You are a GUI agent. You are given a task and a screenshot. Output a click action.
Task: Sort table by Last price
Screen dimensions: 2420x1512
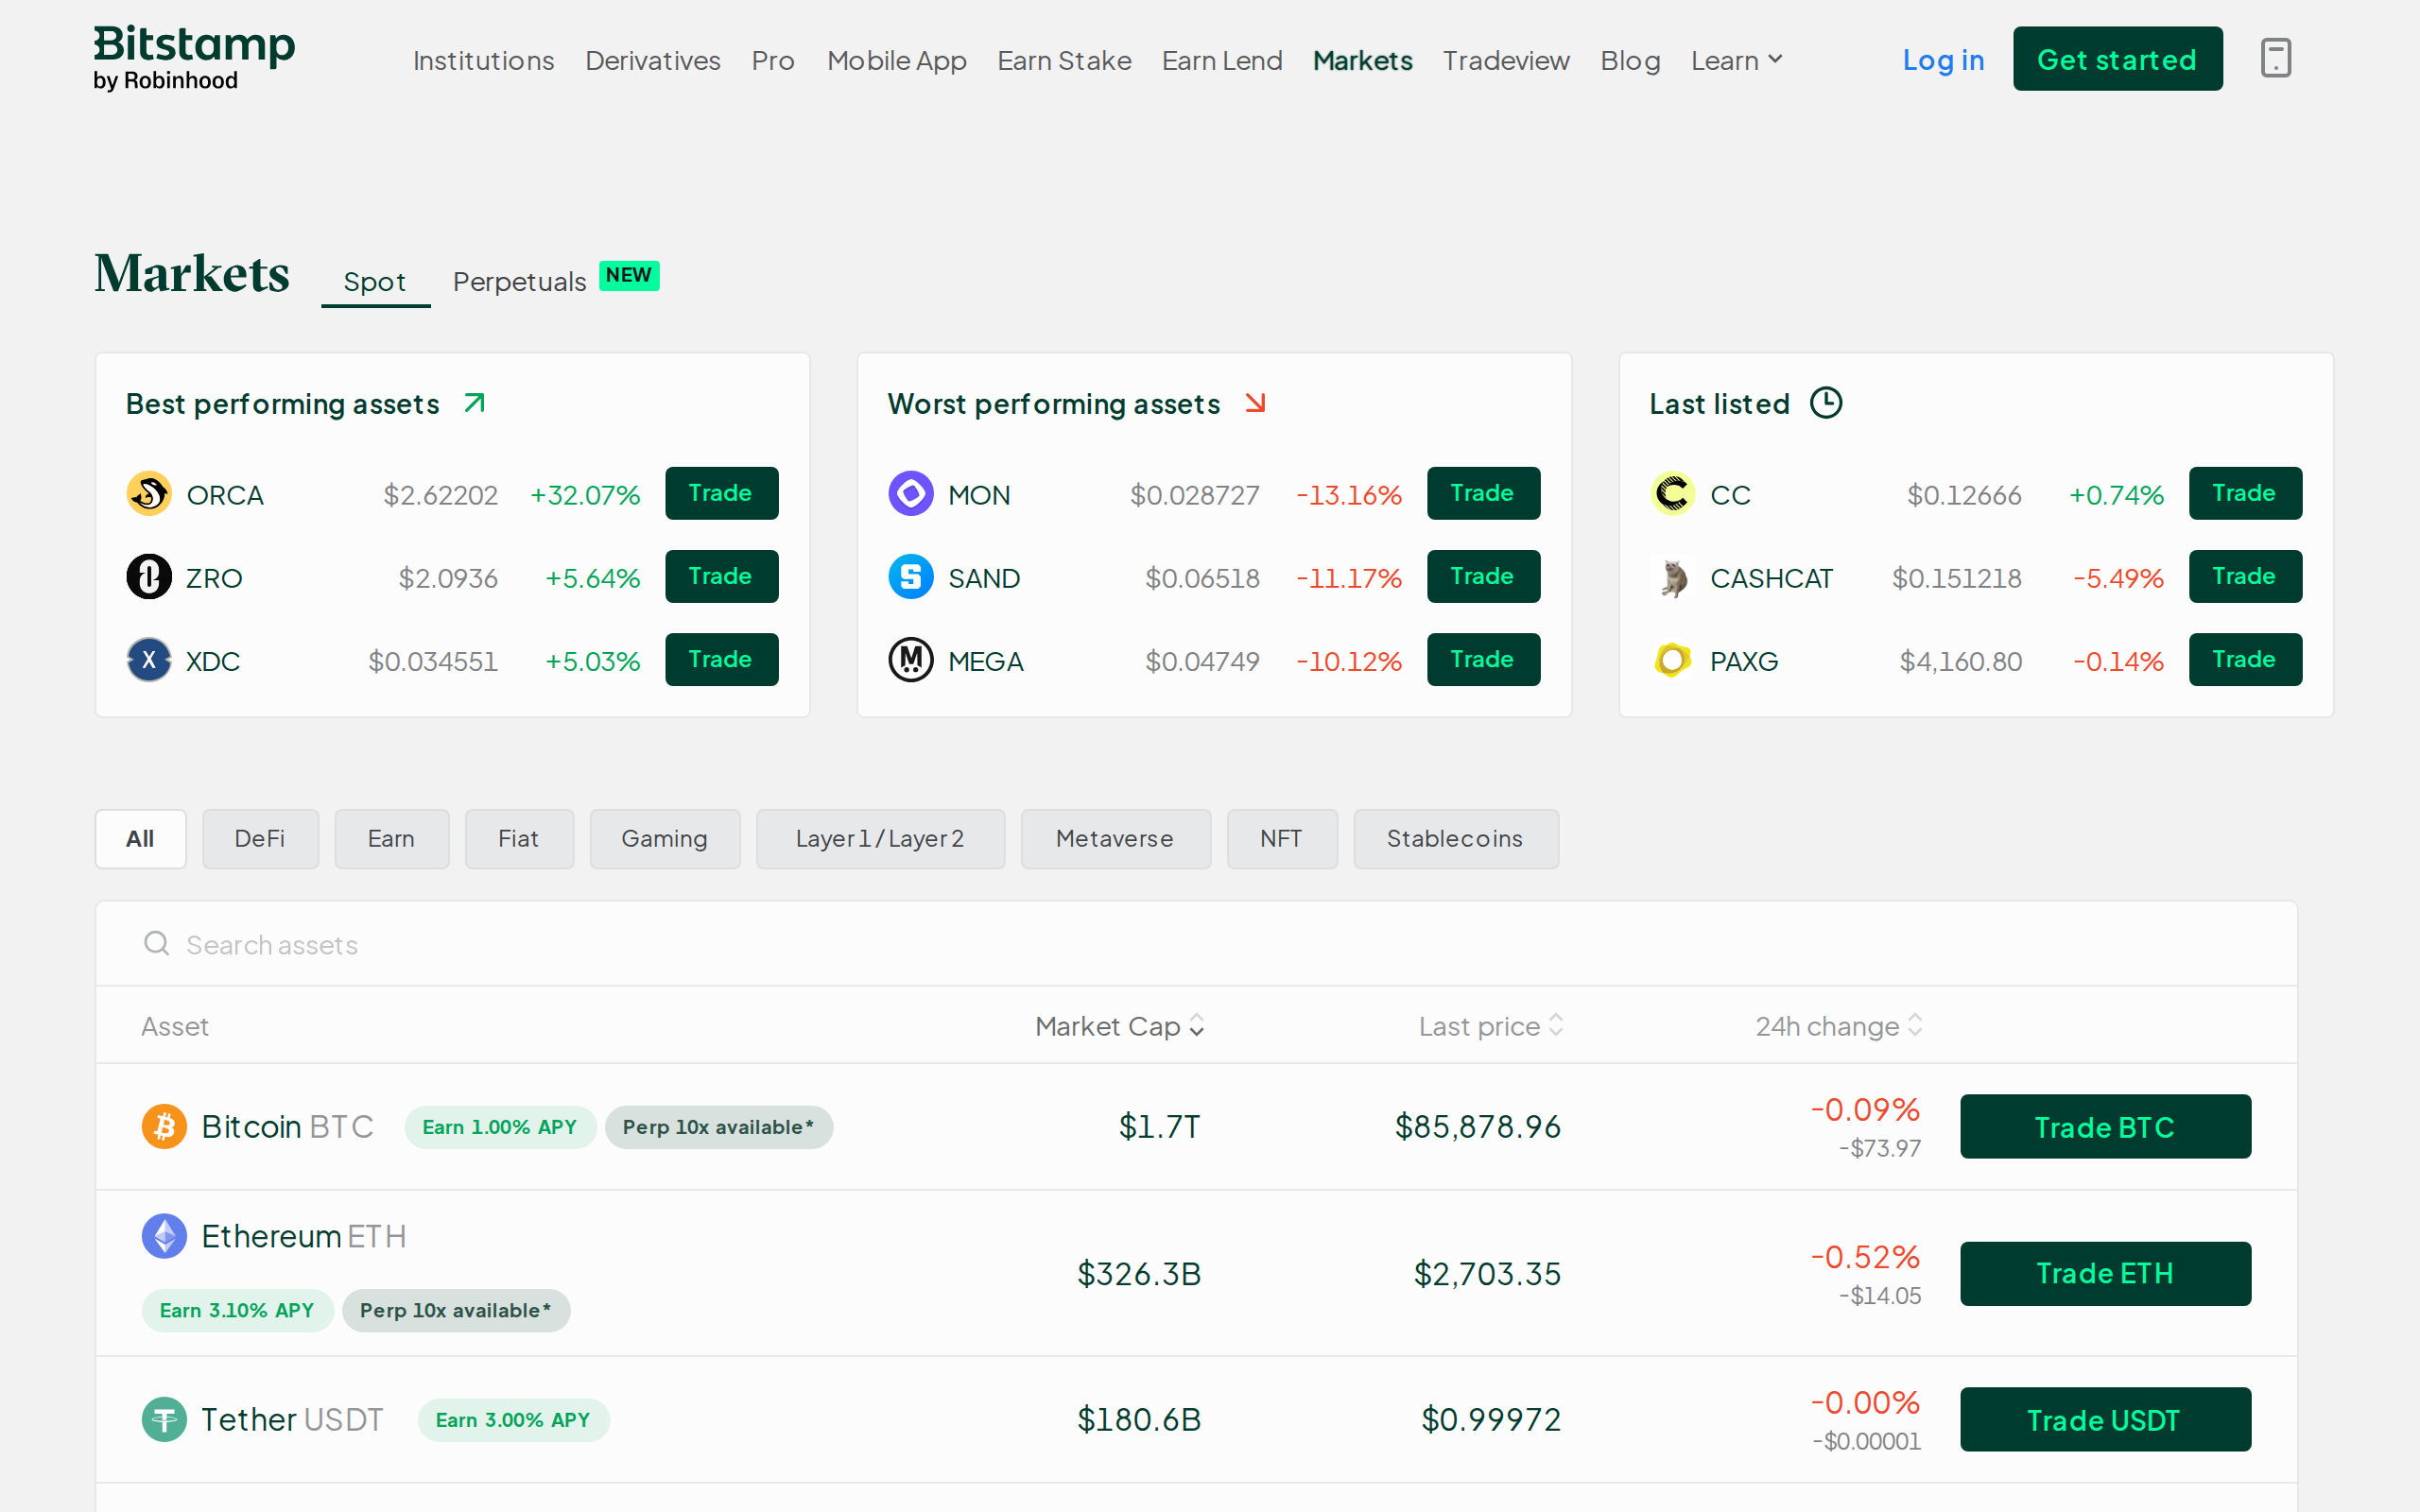tap(1490, 1026)
